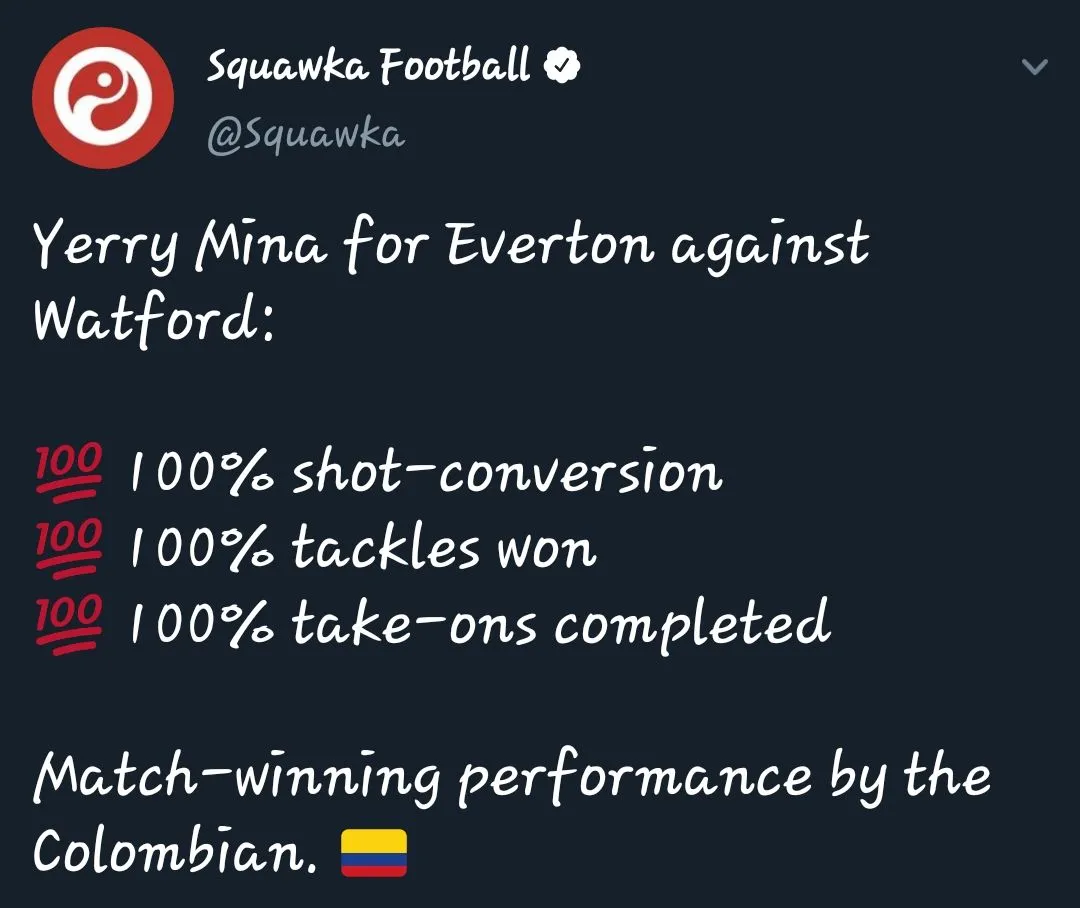Expand the tweet options chevron
This screenshot has height=908, width=1080.
(x=1034, y=66)
